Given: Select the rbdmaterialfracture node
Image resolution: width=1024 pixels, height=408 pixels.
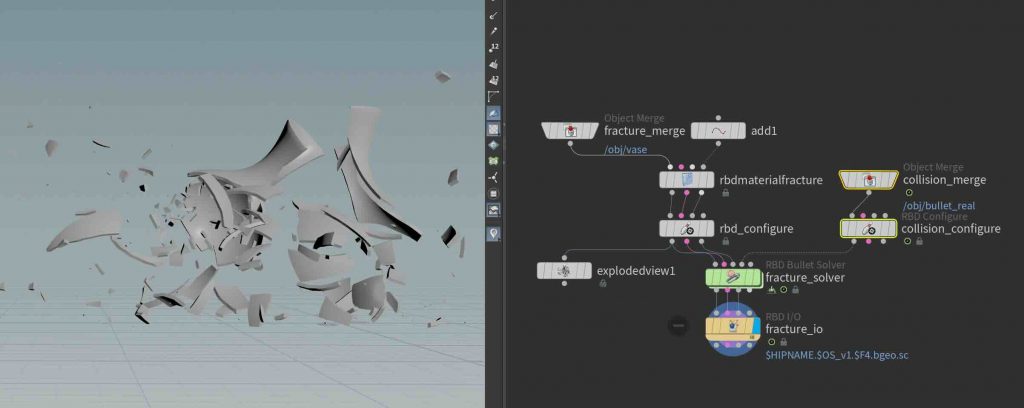Looking at the screenshot, I should 687,180.
